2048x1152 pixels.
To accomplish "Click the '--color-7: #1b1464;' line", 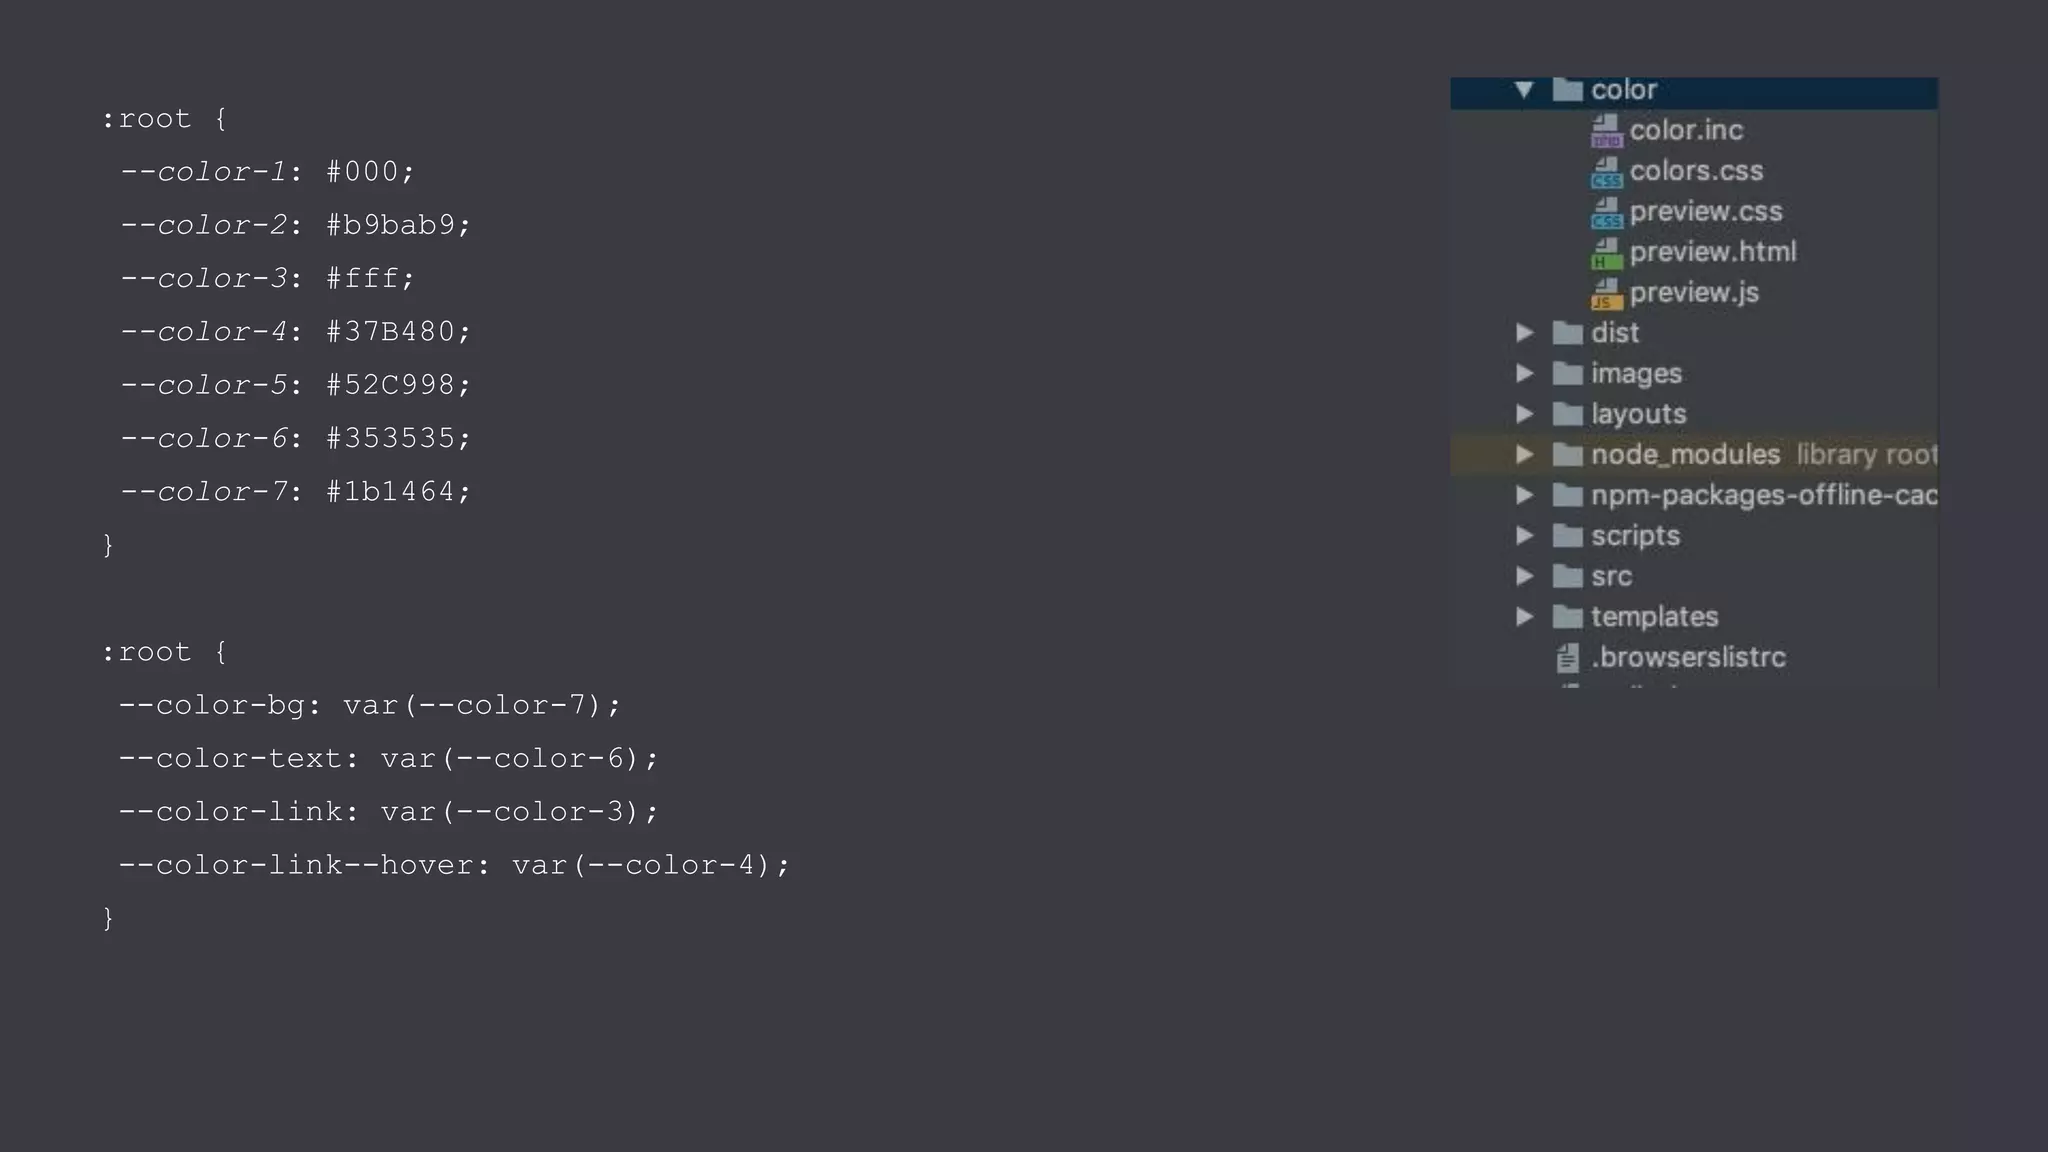I will [x=295, y=492].
